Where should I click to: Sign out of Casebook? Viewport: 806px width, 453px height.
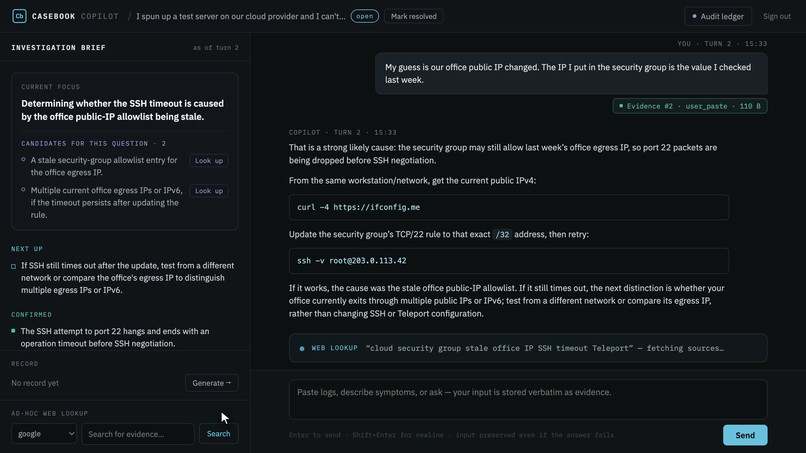(776, 16)
